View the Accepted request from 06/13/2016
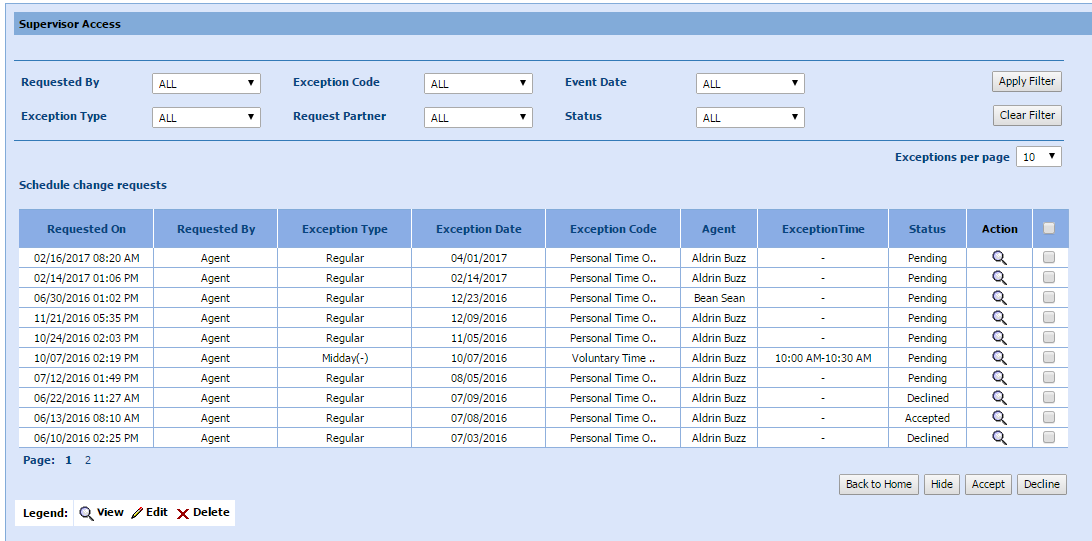 point(999,418)
